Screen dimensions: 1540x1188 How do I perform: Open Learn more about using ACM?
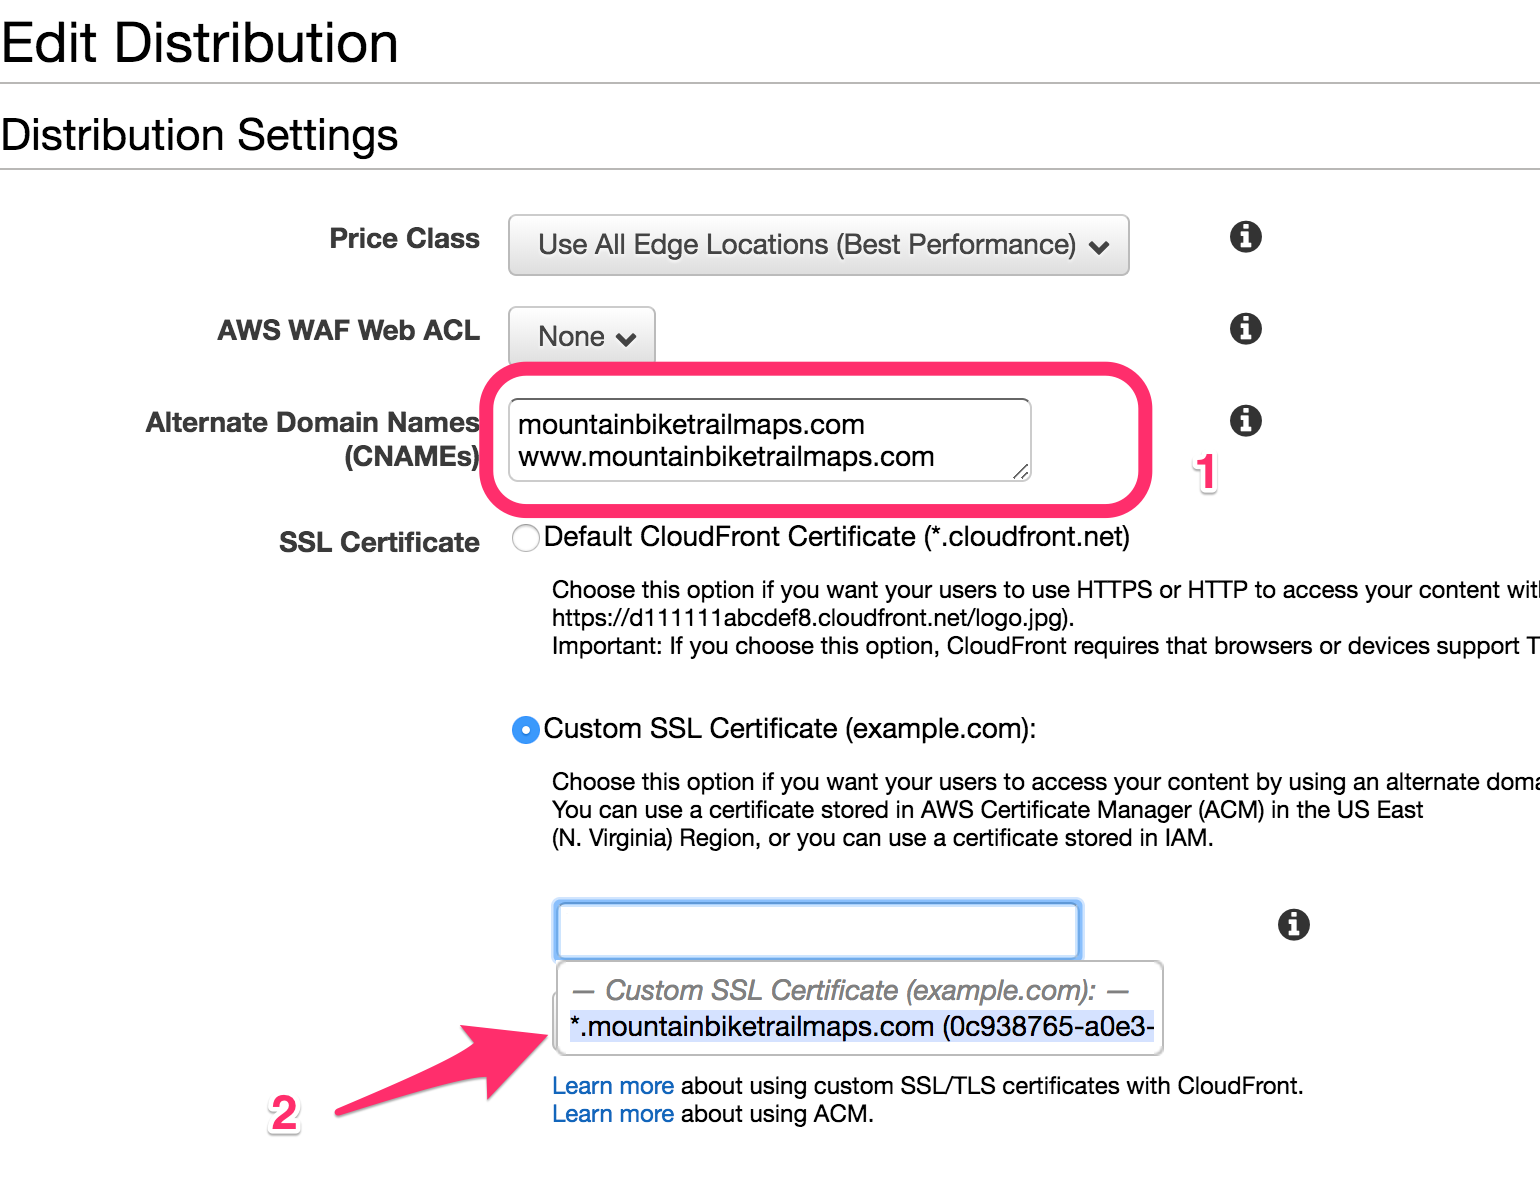point(613,1114)
